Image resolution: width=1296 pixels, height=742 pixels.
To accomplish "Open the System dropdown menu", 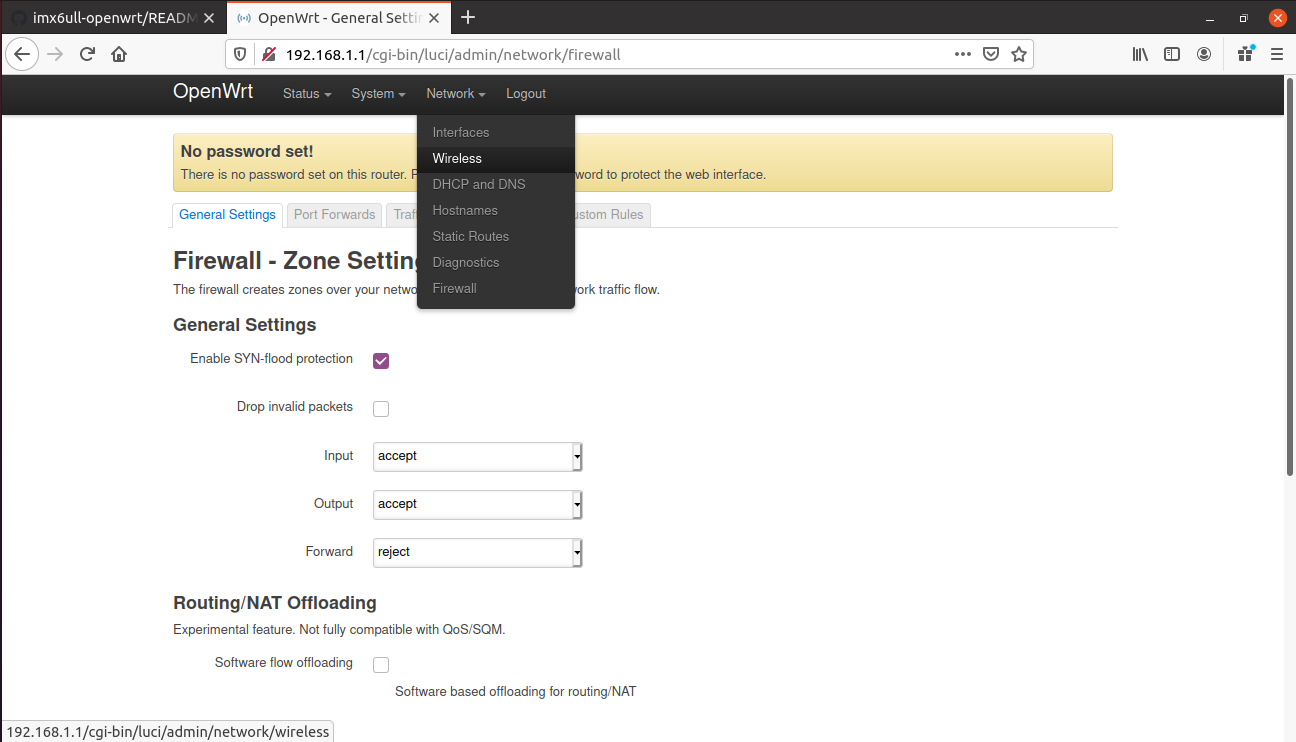I will [378, 93].
